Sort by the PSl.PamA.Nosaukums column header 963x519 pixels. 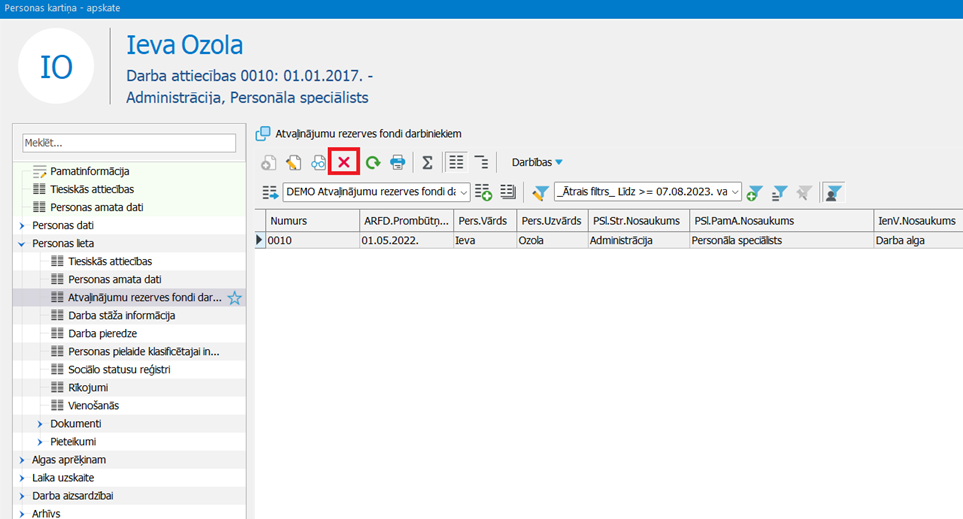(781, 220)
